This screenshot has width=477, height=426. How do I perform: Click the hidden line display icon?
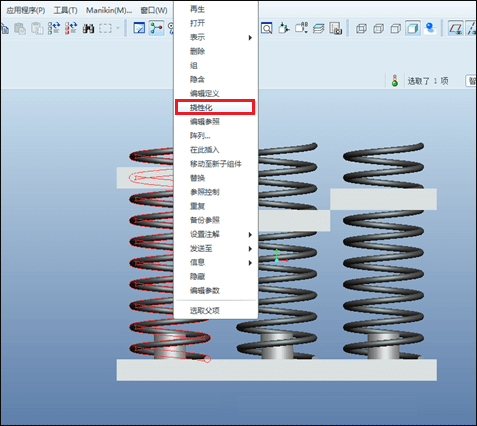(379, 29)
